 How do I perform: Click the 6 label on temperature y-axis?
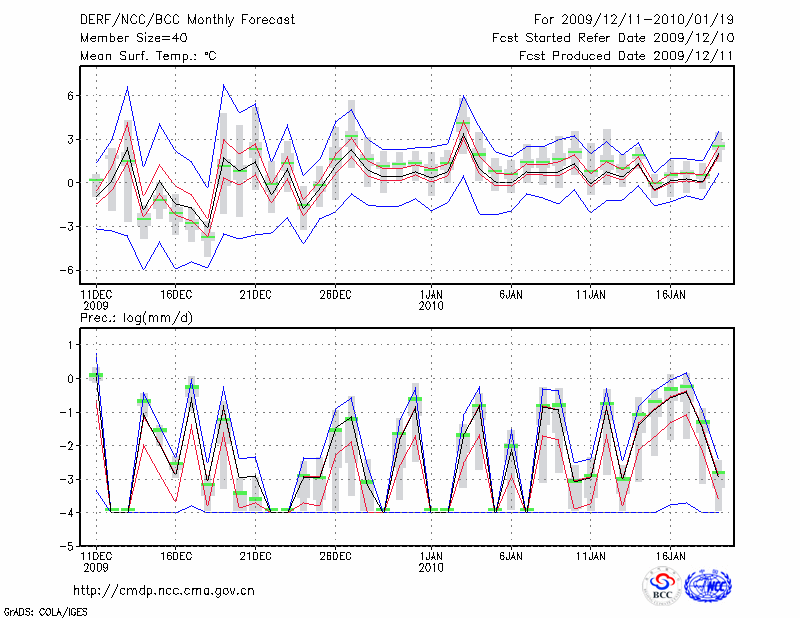pyautogui.click(x=71, y=96)
